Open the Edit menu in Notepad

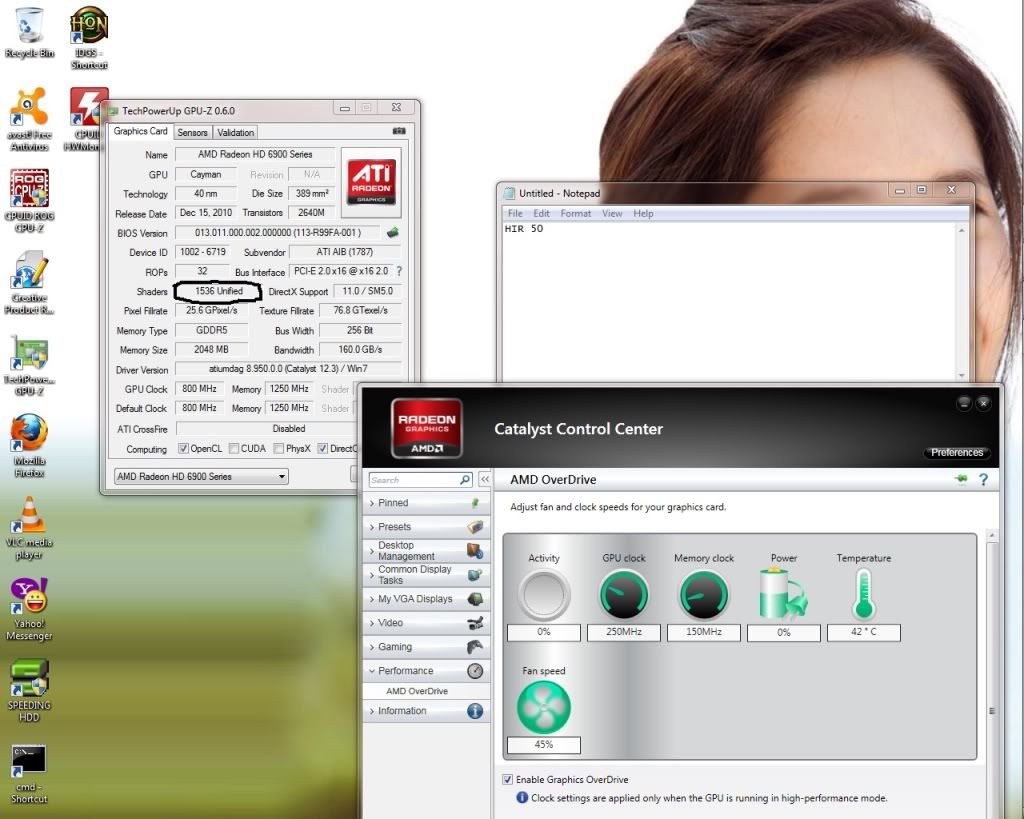541,214
